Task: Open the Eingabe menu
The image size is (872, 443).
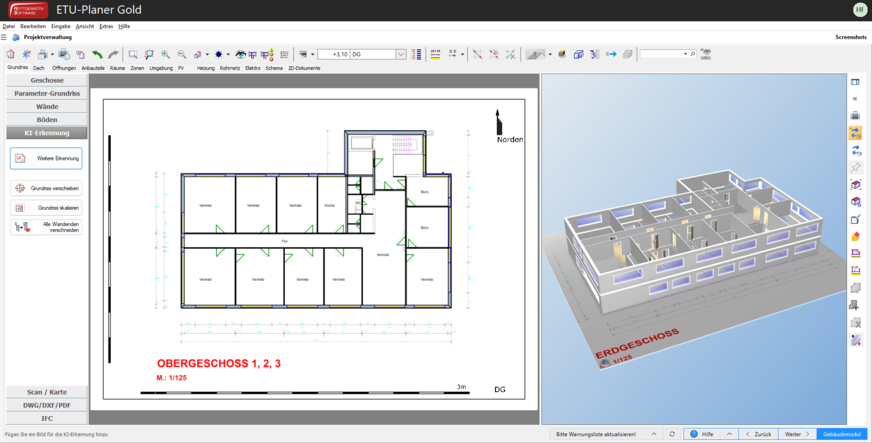Action: click(61, 26)
